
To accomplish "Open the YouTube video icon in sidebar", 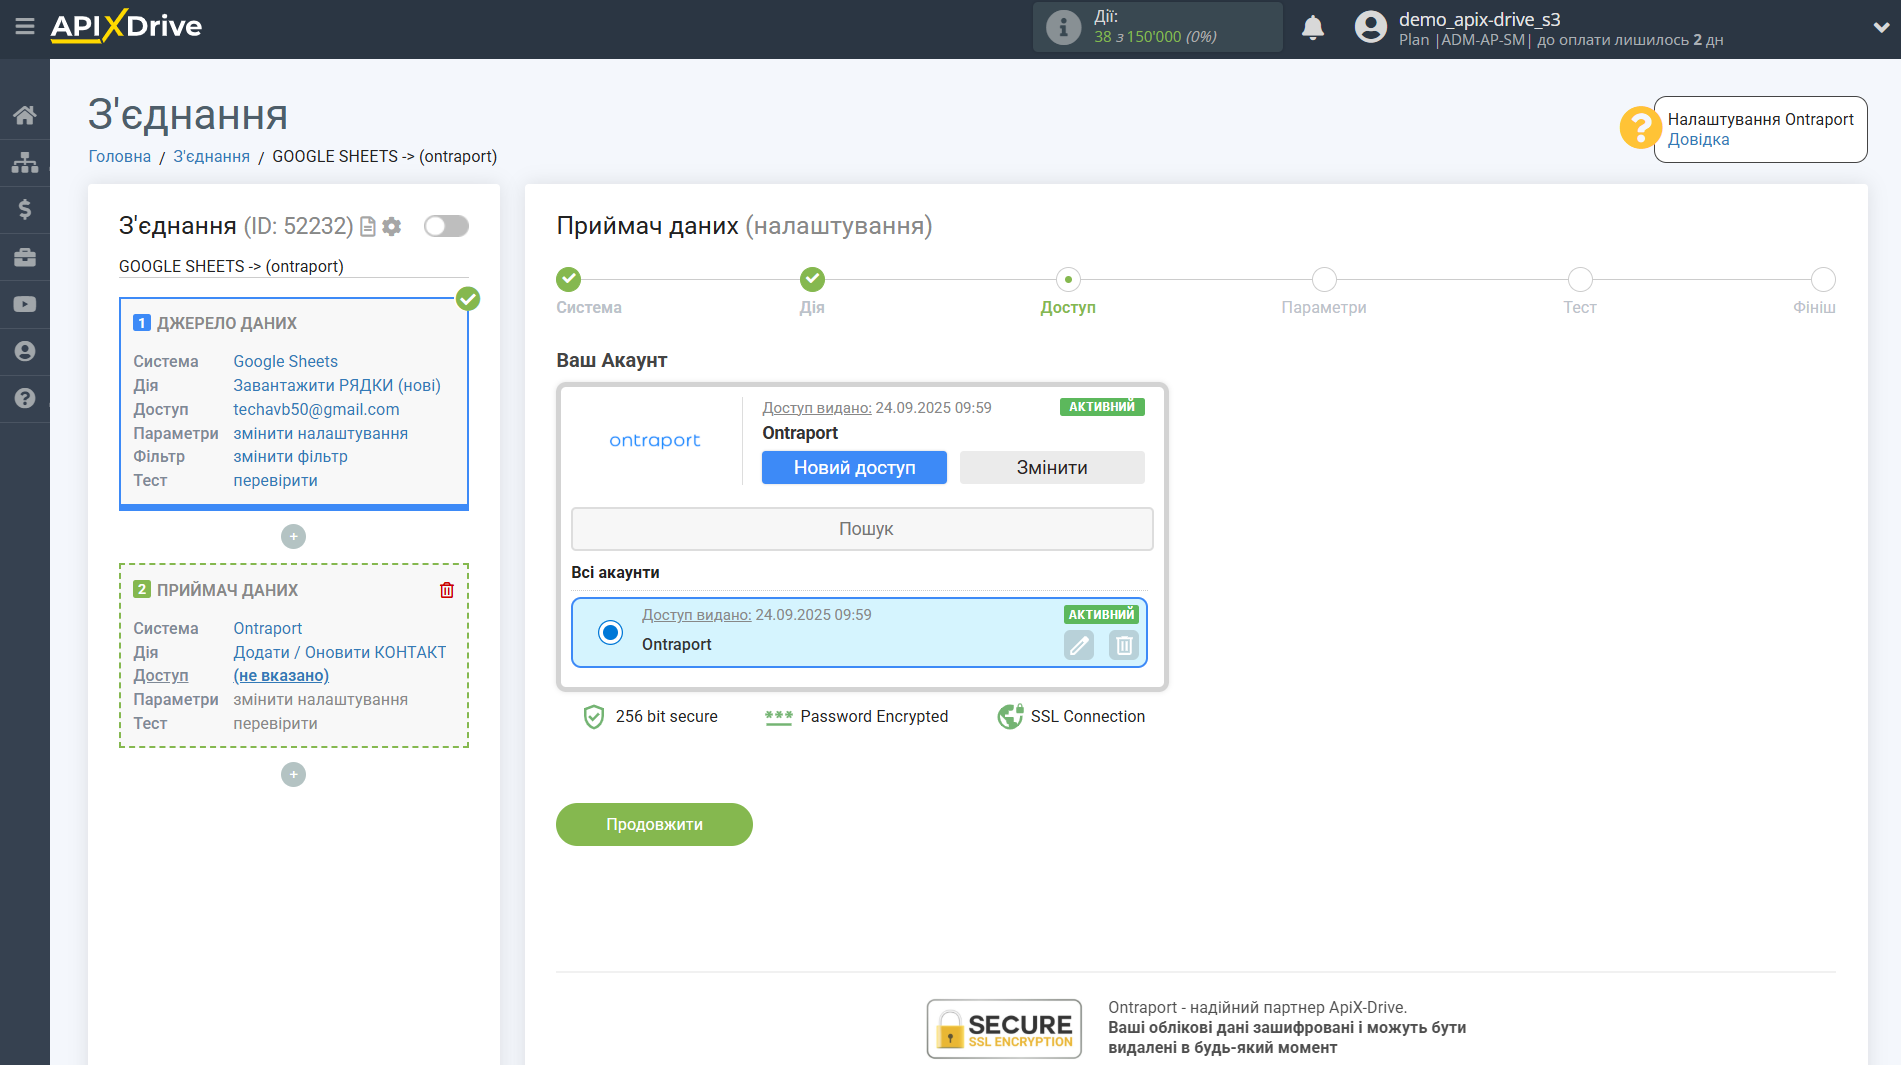I will (x=24, y=304).
